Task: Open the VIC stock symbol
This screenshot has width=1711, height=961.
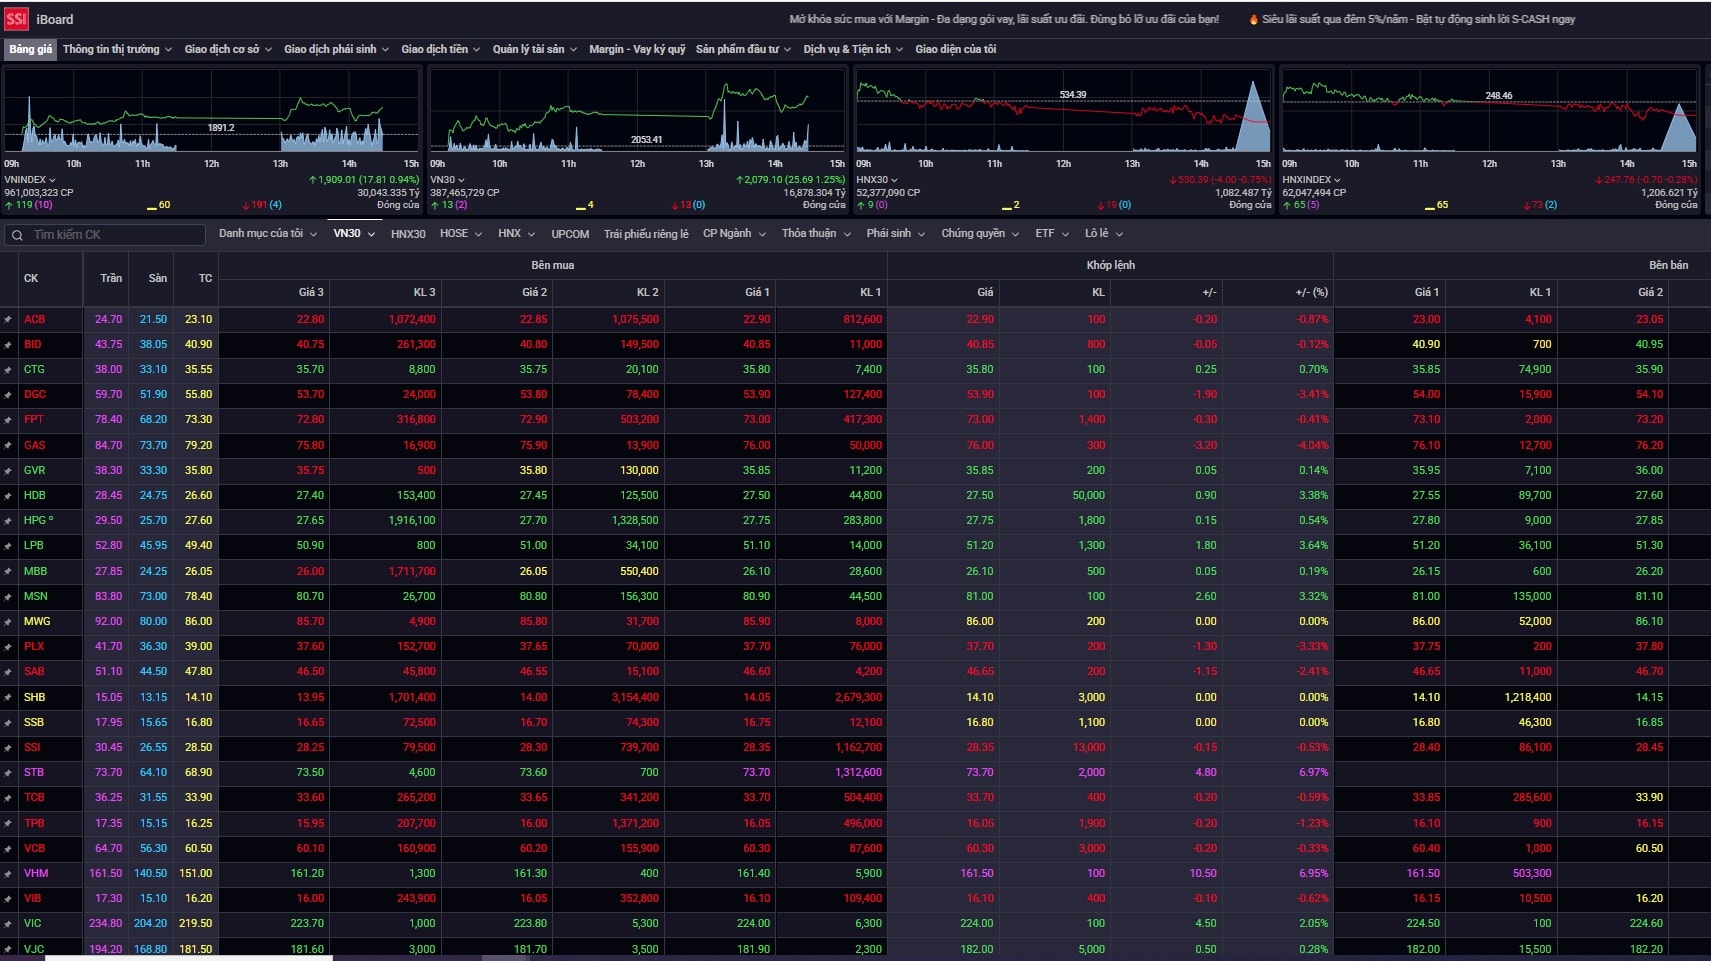Action: point(33,924)
